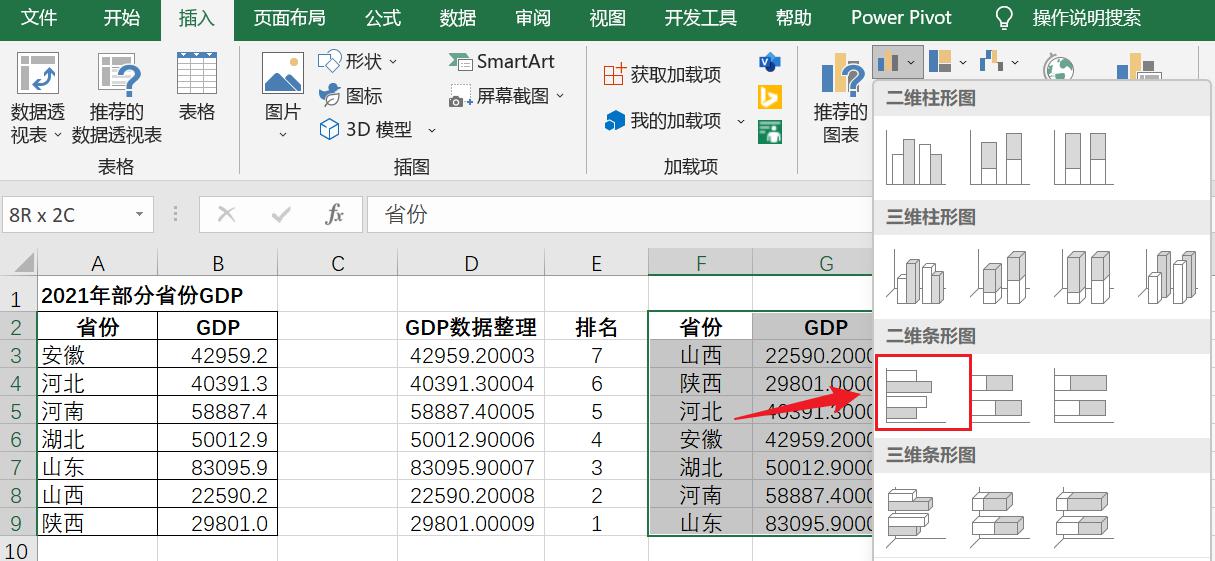The width and height of the screenshot is (1215, 561).
Task: Open Recommended PivotTables (推荐的数据透视表)
Action: pos(118,74)
